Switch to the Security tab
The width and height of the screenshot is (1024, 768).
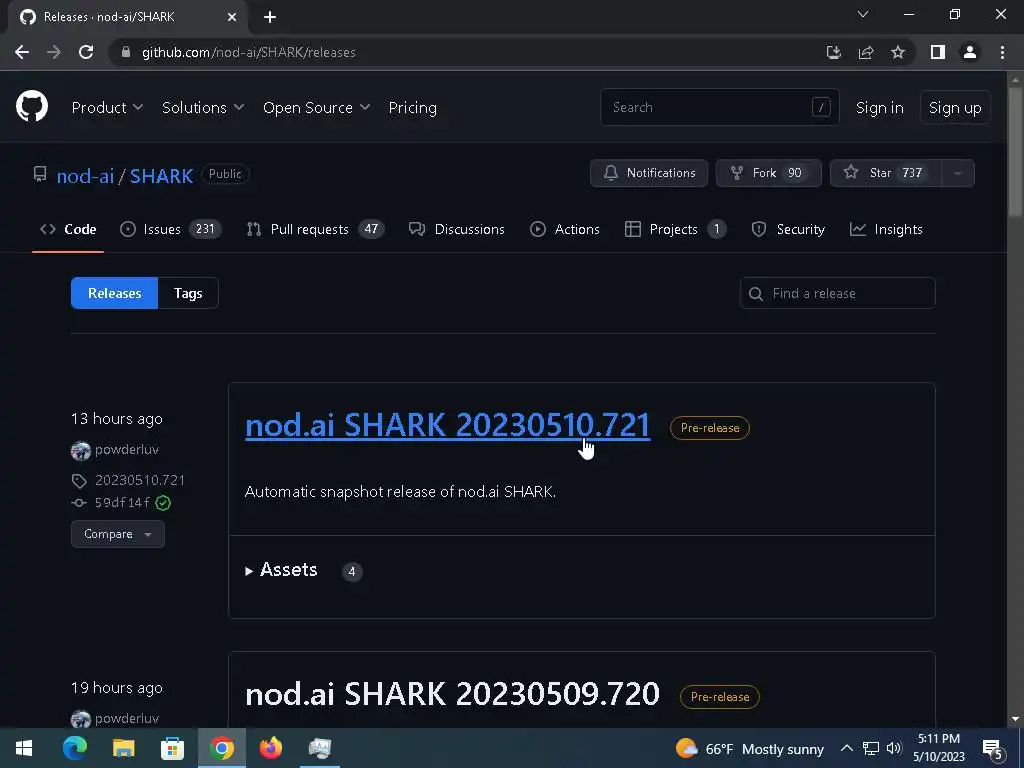pos(788,229)
